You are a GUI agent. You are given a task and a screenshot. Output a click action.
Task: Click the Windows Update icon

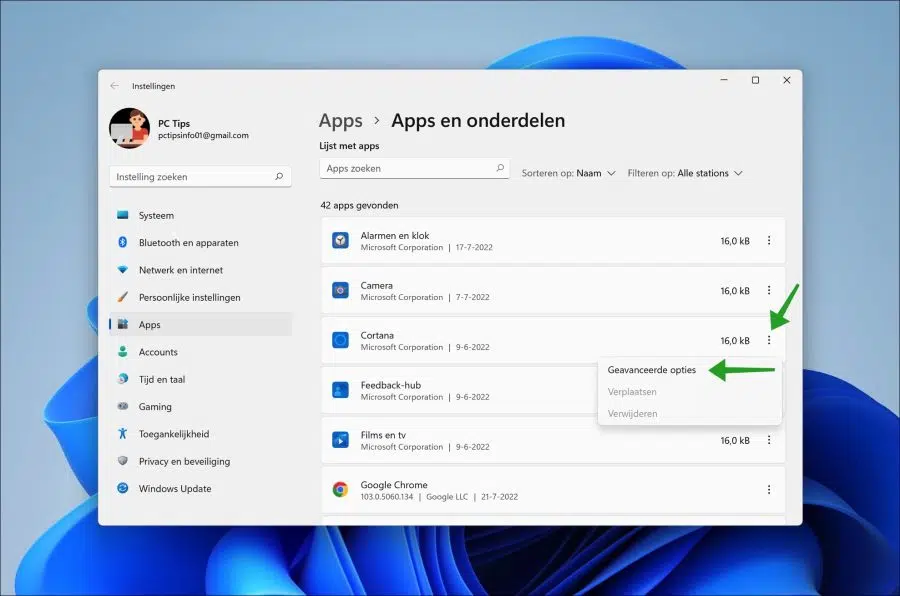pos(122,488)
